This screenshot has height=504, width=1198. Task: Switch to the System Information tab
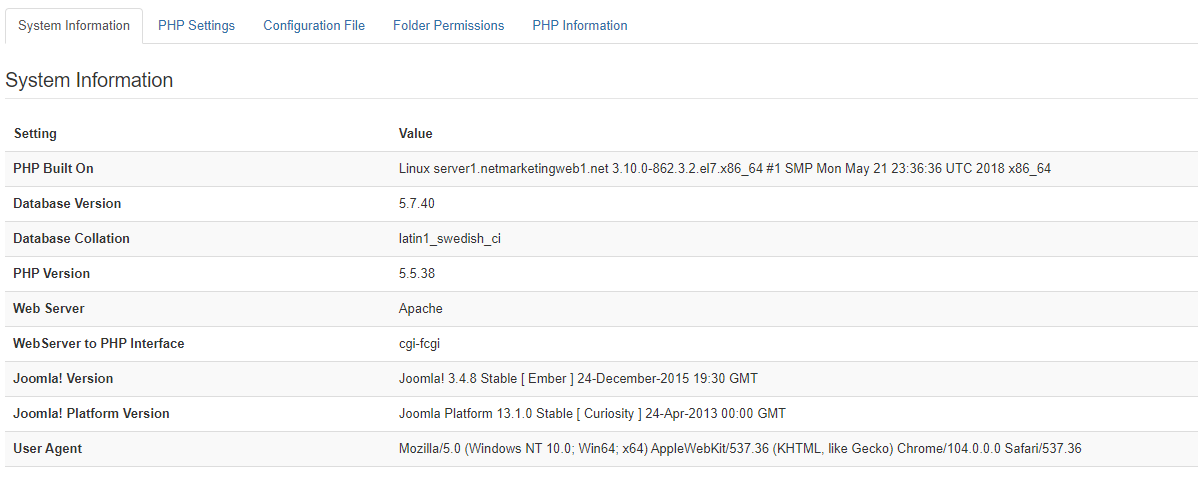click(x=74, y=26)
